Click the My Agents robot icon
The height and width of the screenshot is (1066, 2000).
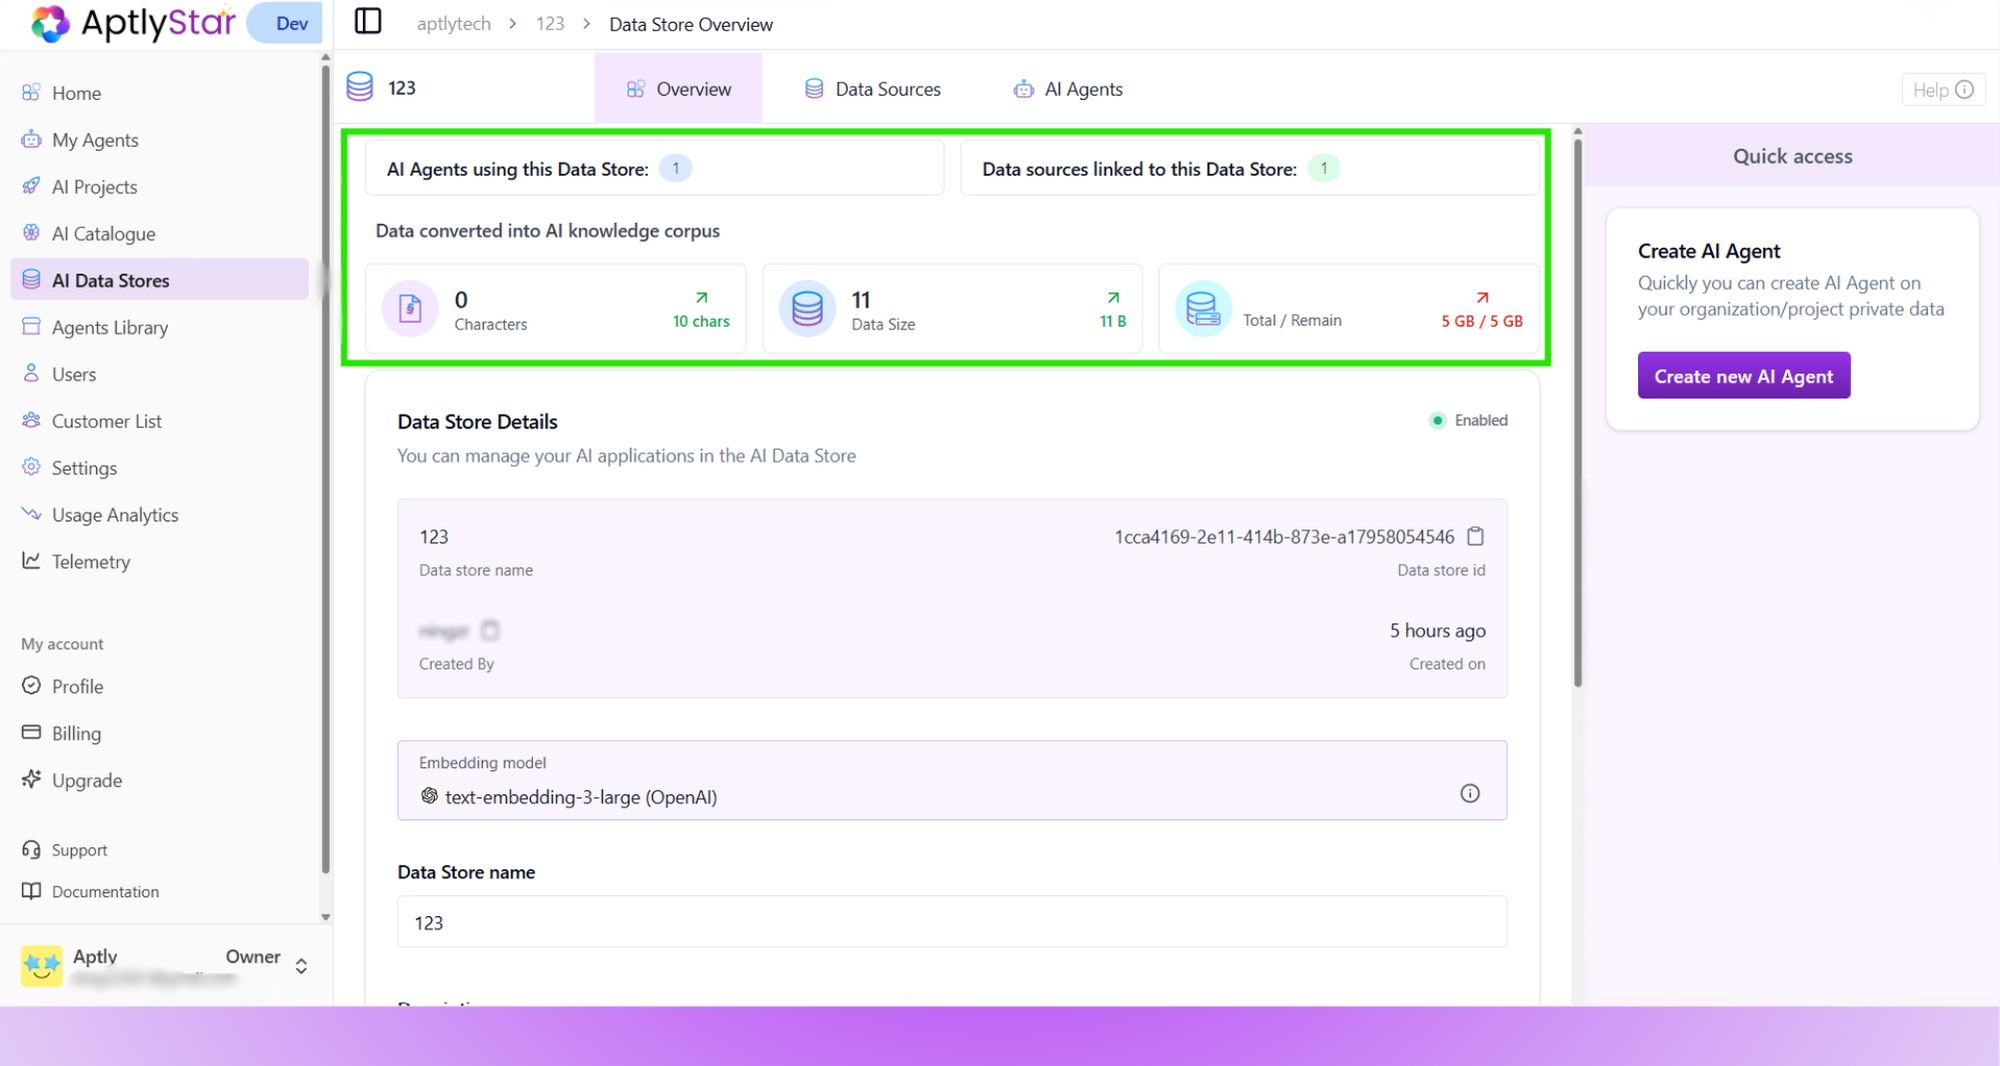(x=31, y=139)
